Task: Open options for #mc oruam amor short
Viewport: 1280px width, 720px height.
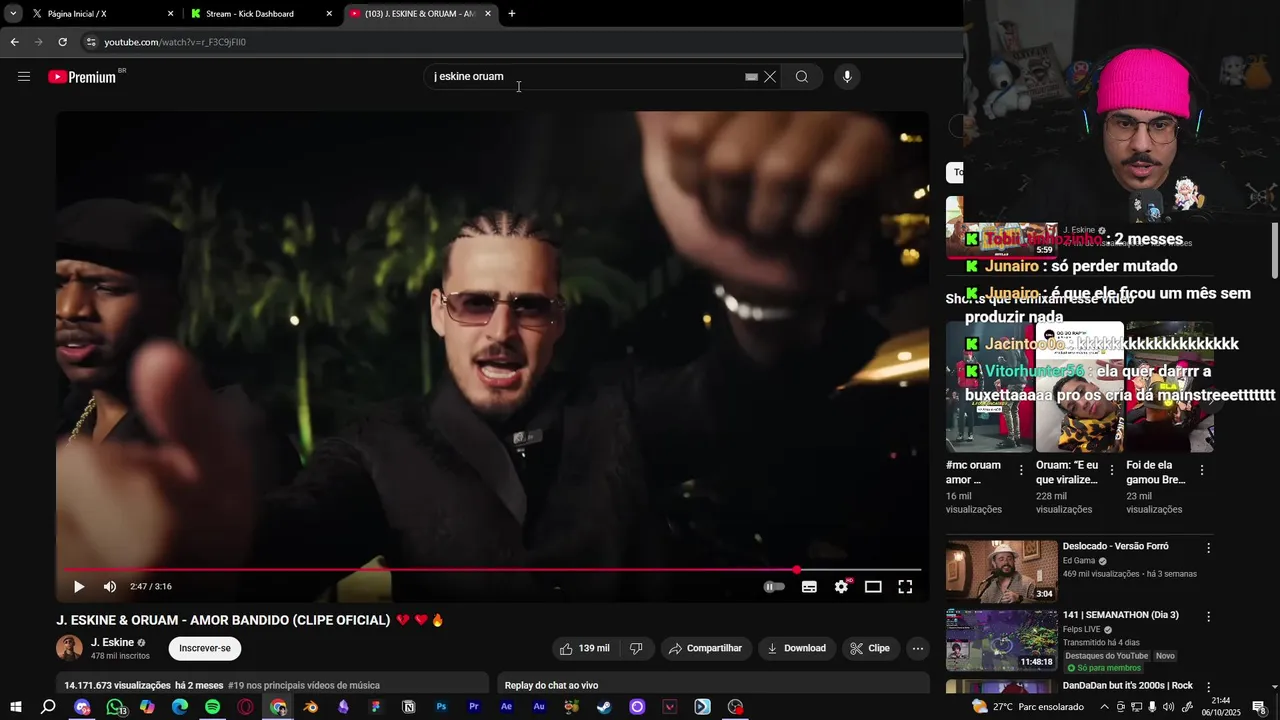Action: (x=1021, y=470)
